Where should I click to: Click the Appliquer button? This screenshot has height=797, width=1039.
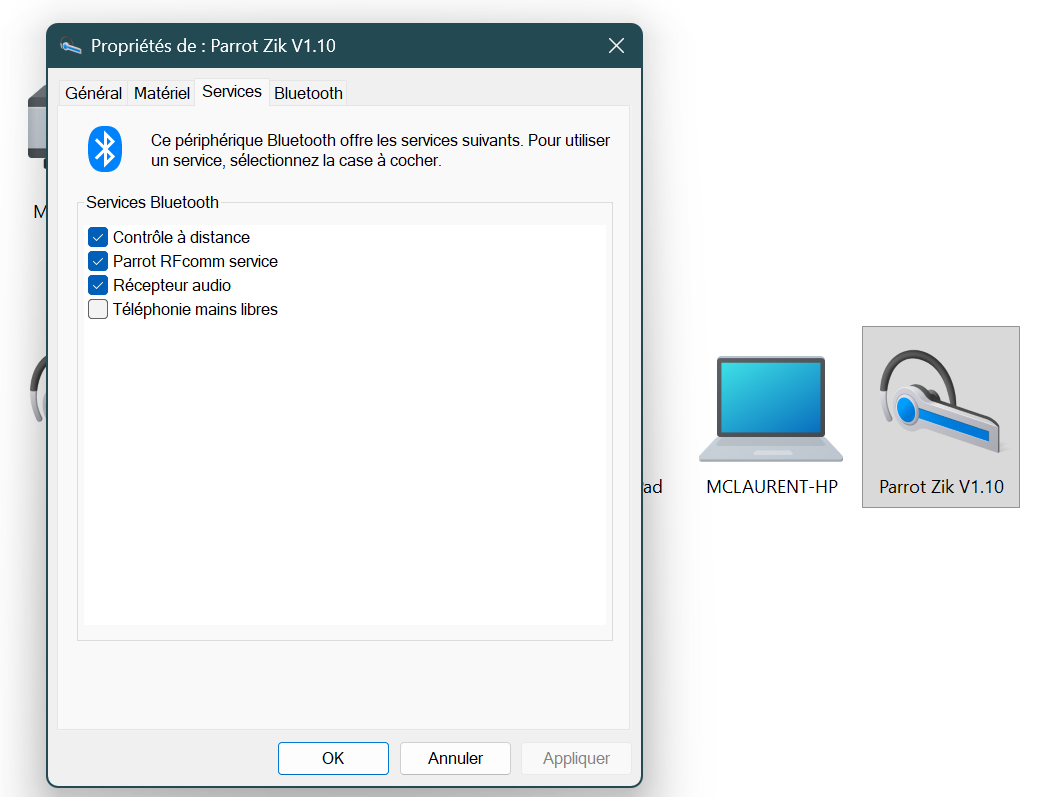coord(576,758)
